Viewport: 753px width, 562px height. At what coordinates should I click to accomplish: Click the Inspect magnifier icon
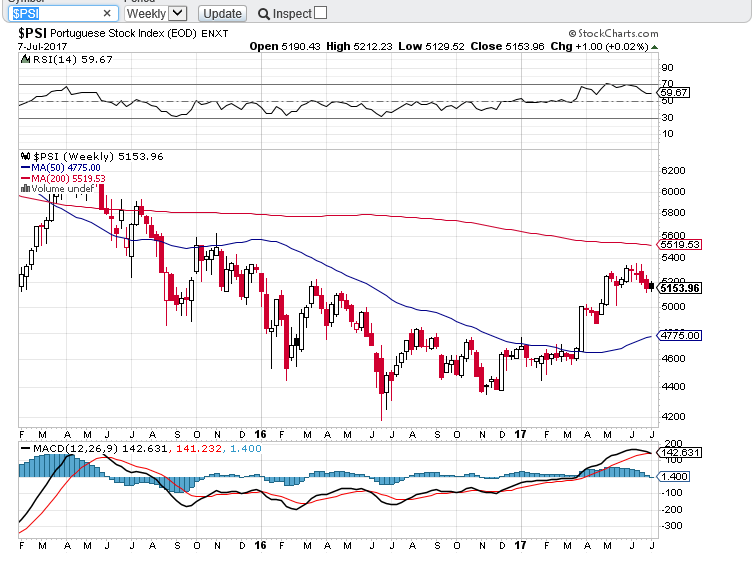[x=263, y=14]
